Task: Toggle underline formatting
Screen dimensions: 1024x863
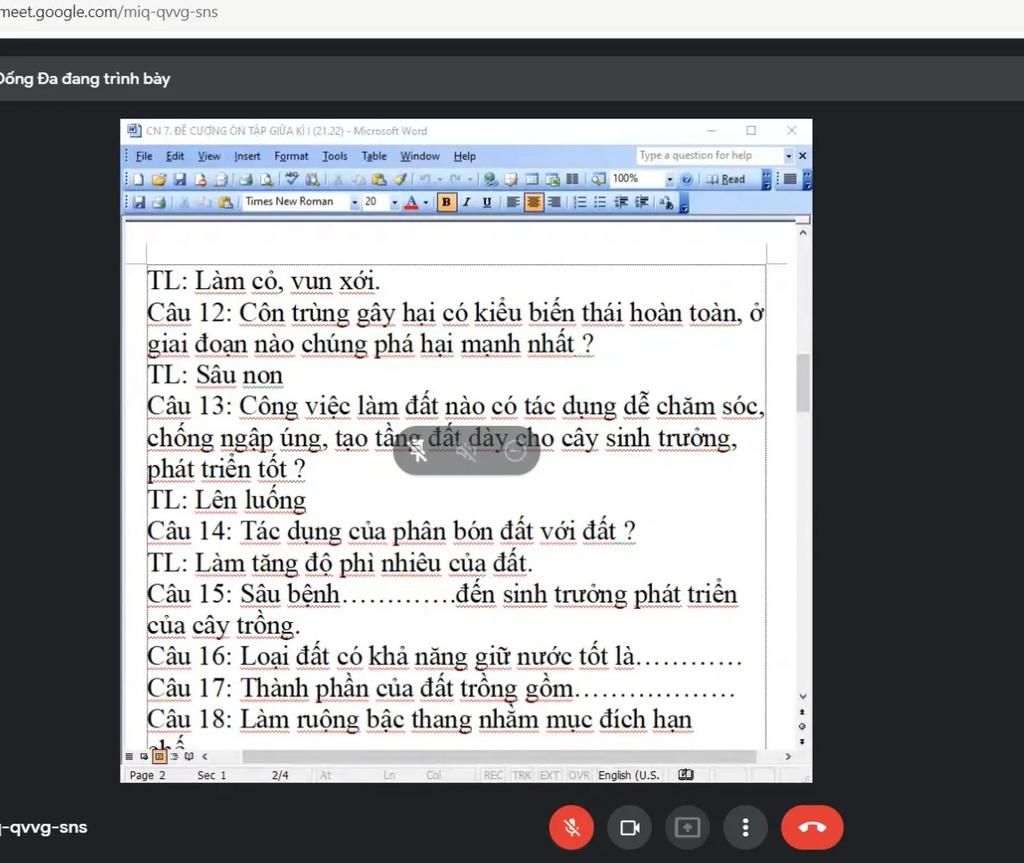Action: (487, 202)
